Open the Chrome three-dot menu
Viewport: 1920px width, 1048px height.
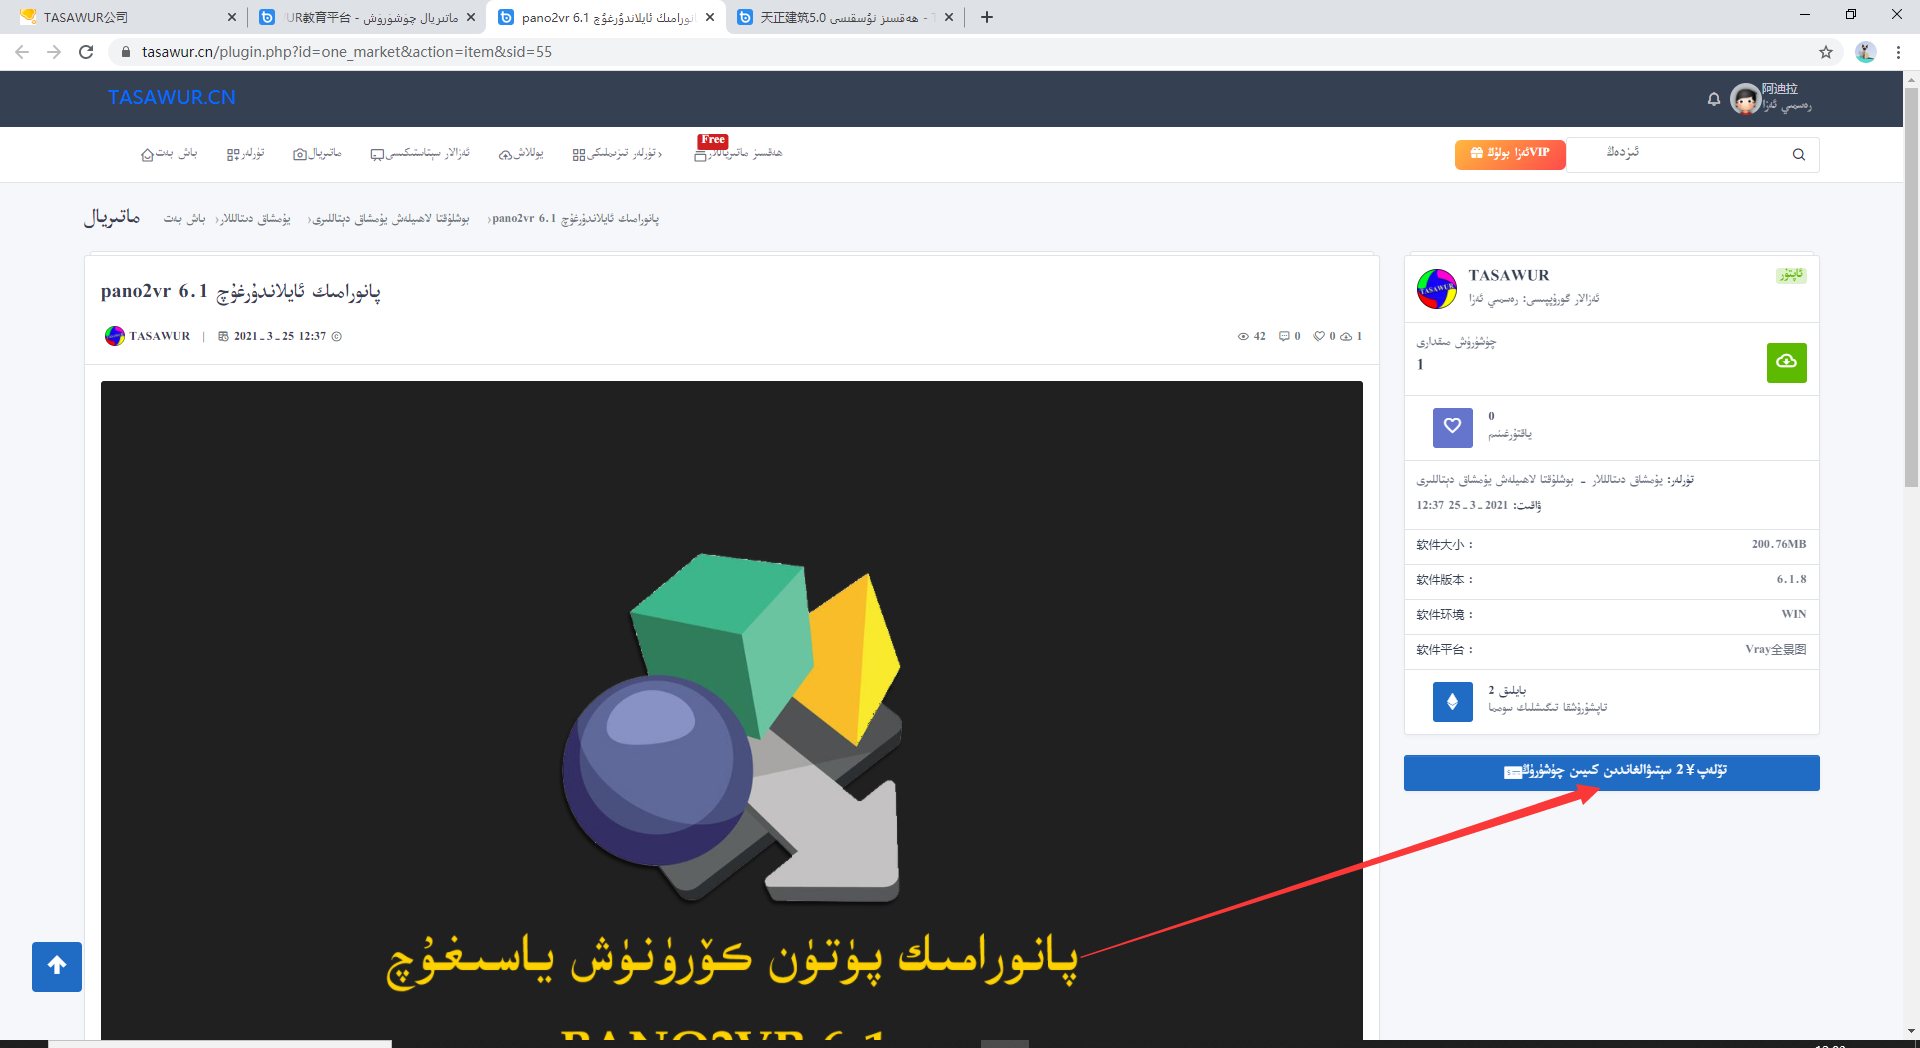(1897, 52)
